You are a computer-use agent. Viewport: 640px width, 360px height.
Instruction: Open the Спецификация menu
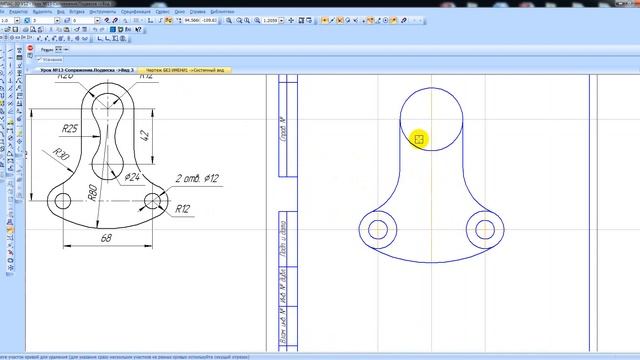coord(136,12)
